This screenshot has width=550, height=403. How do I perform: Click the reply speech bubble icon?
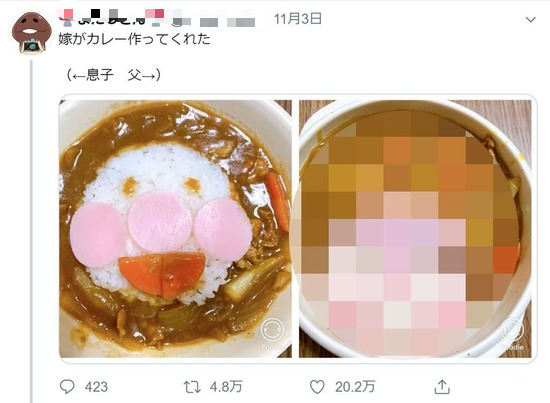click(67, 387)
